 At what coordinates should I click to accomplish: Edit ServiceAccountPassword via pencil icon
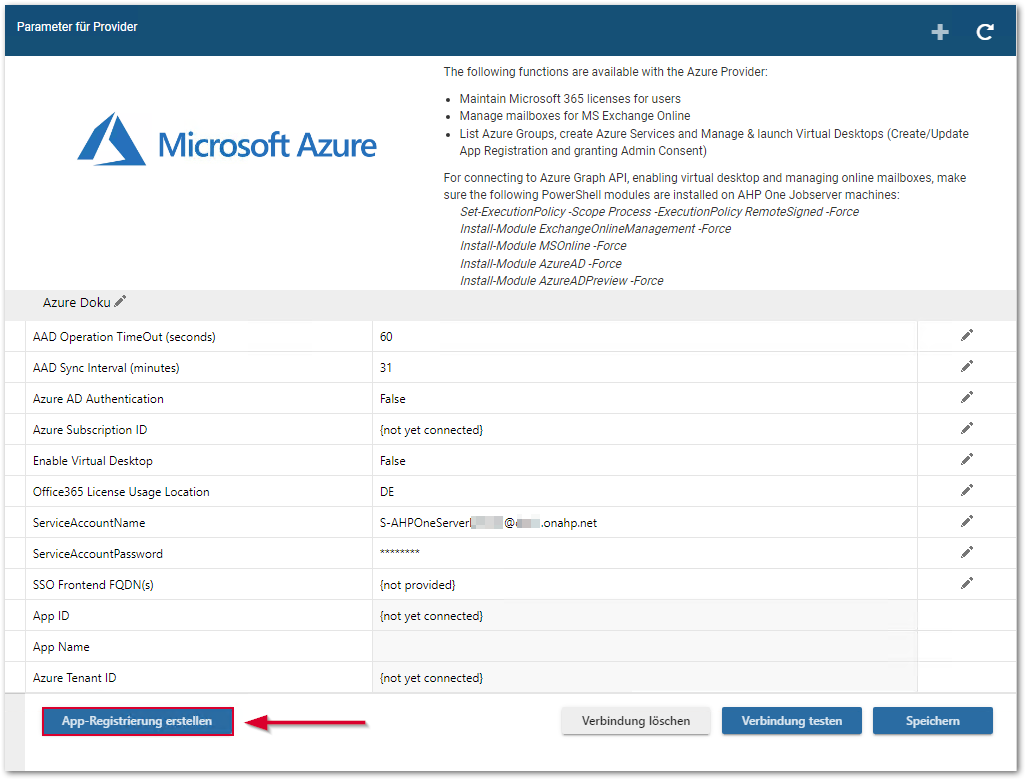966,552
